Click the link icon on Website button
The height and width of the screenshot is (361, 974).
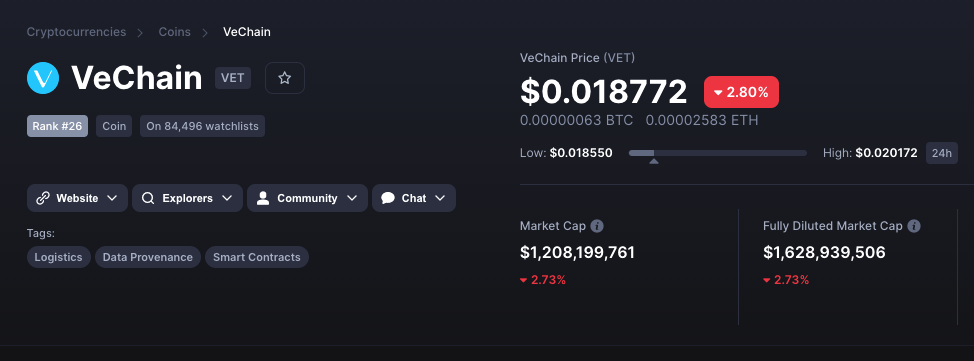[43, 198]
